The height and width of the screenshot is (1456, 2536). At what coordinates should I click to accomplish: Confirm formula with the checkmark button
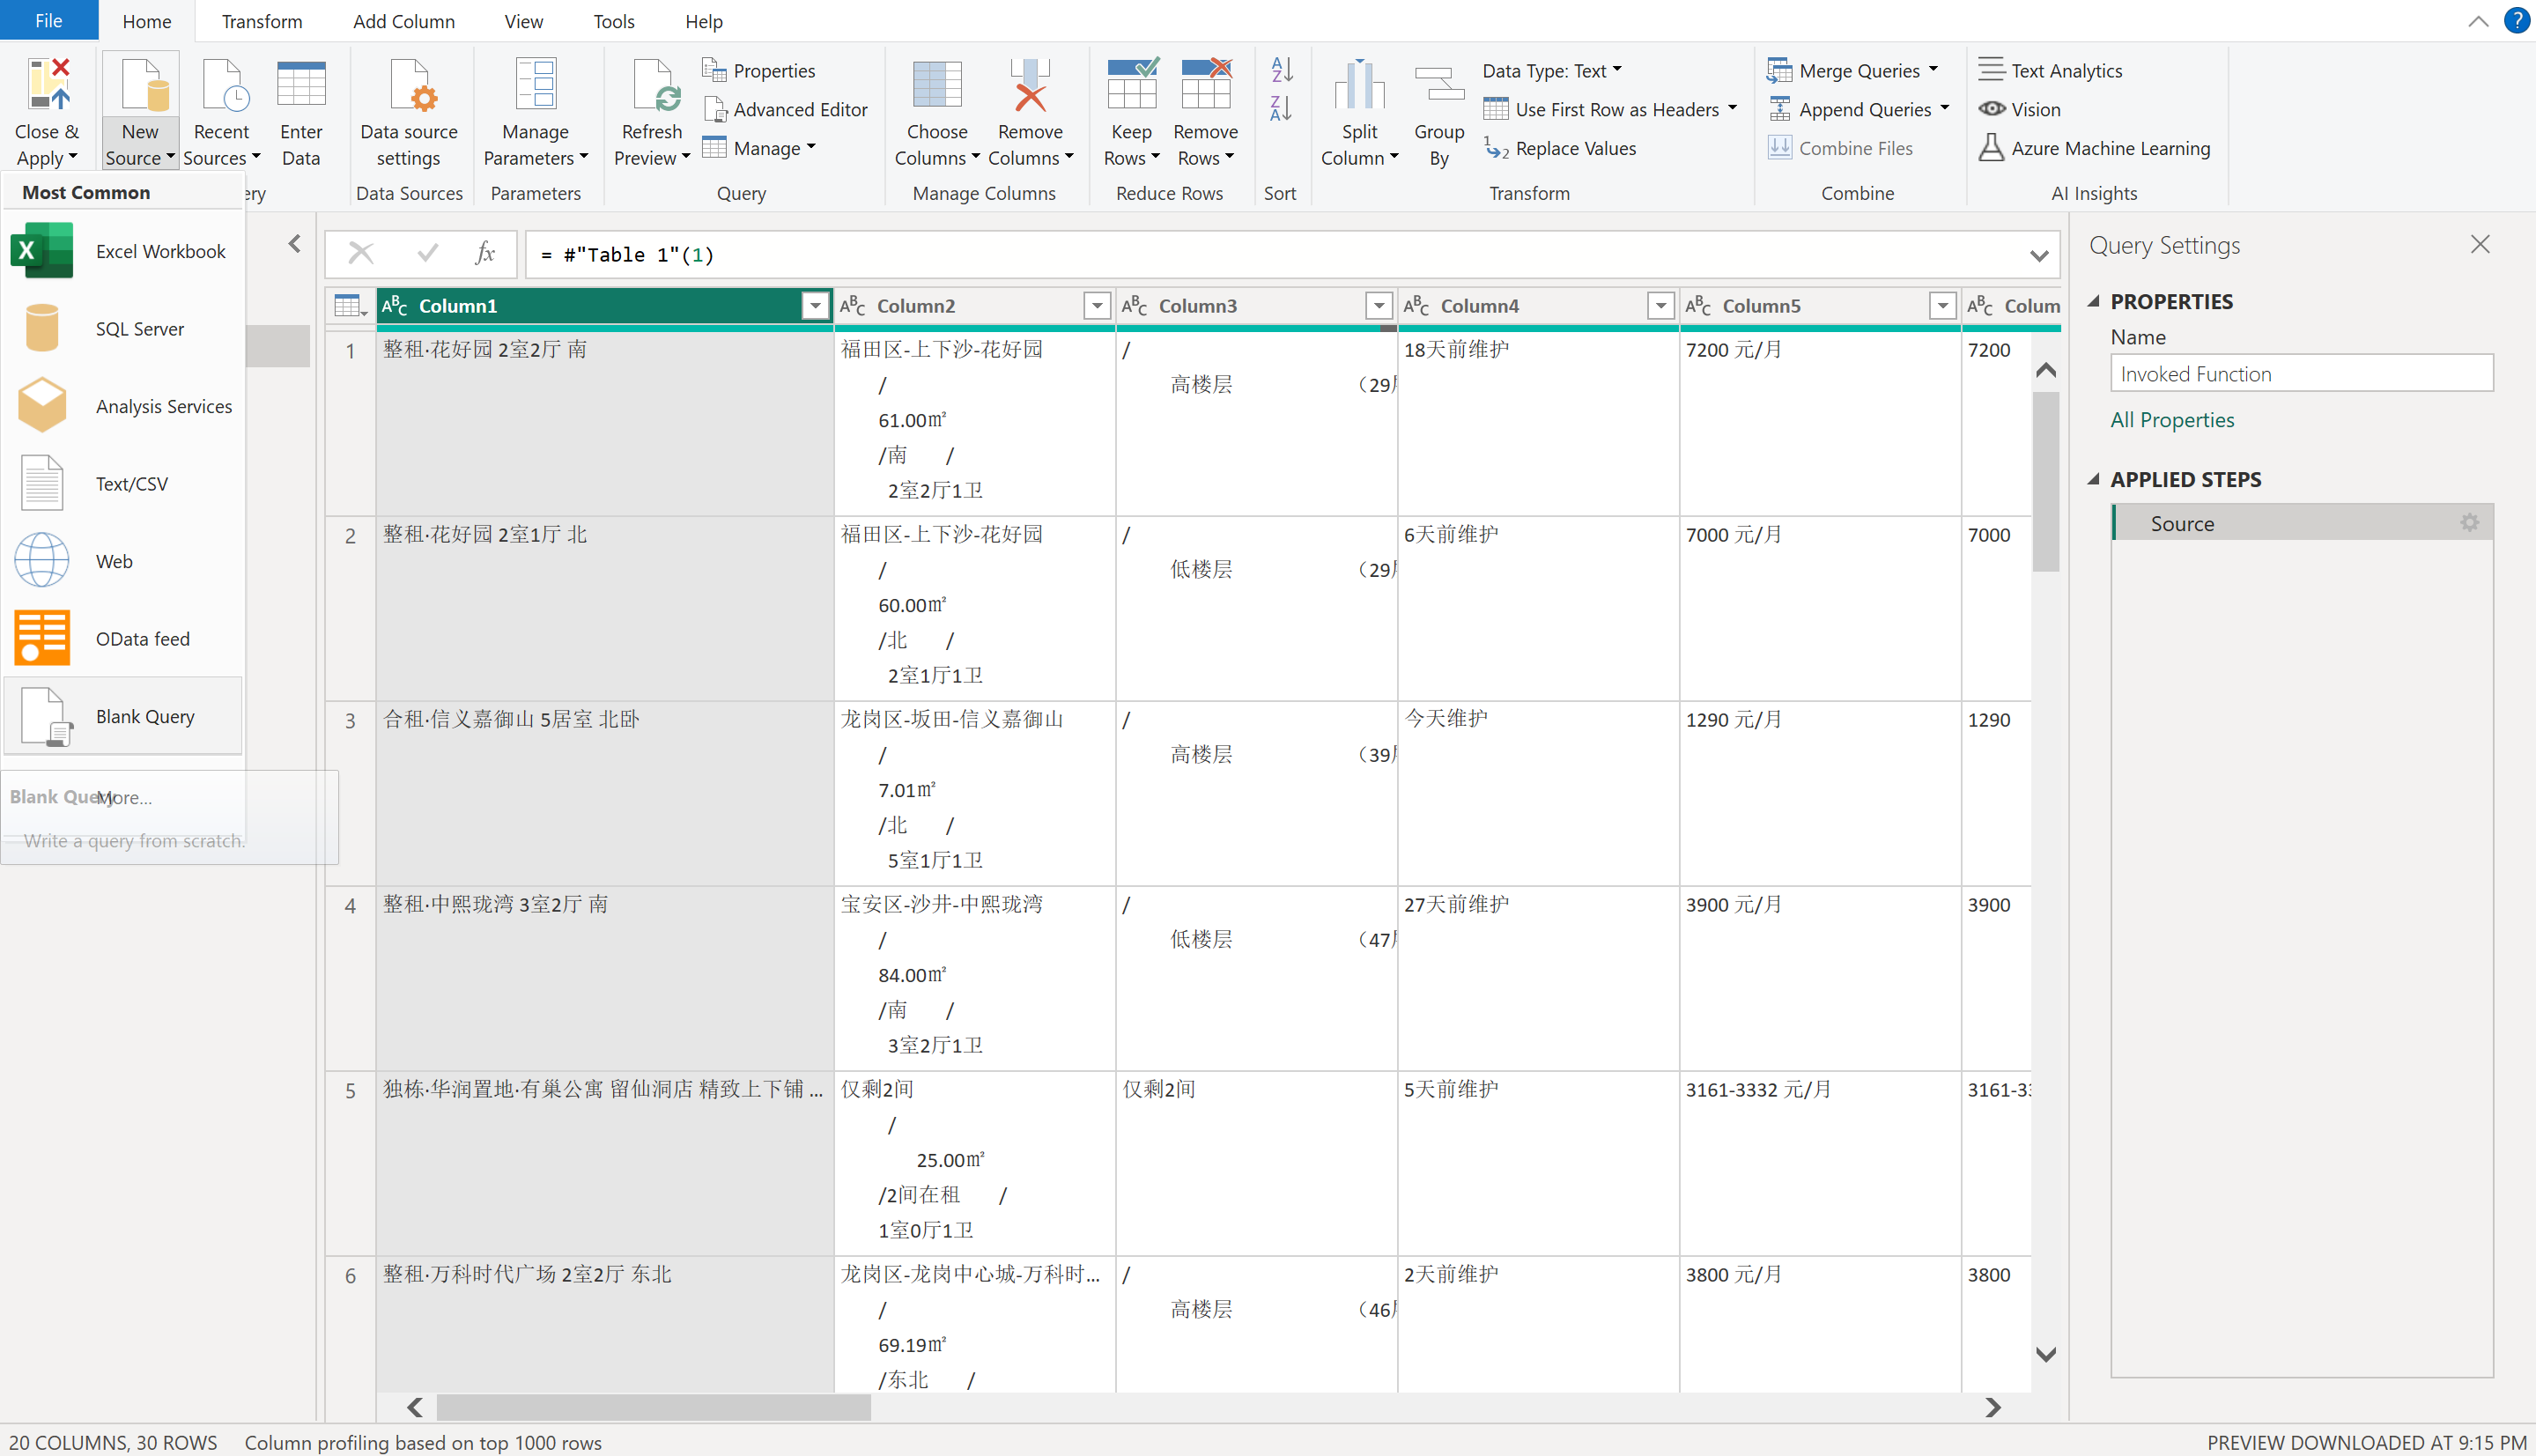(428, 254)
